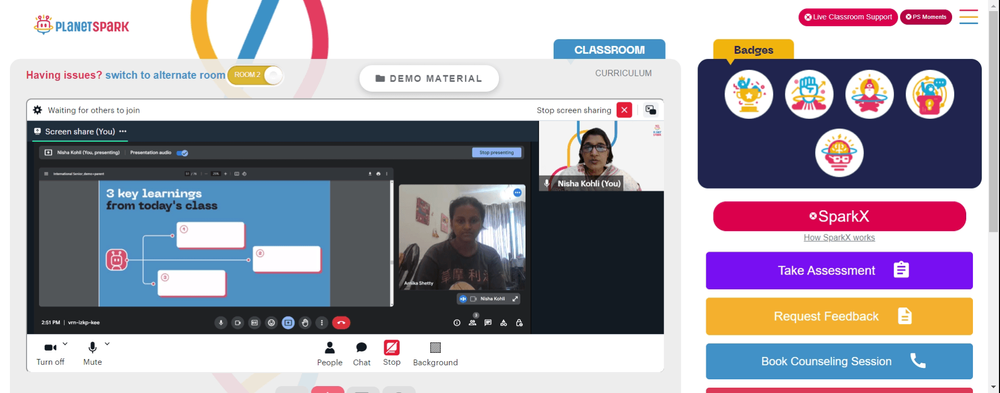Switch to the CURRICULUM tab
Image resolution: width=1000 pixels, height=393 pixels.
[x=623, y=73]
